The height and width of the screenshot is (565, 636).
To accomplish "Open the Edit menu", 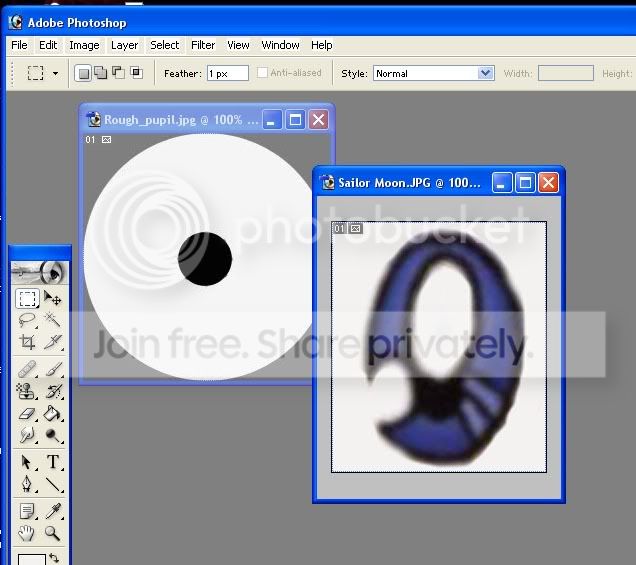I will pyautogui.click(x=48, y=45).
